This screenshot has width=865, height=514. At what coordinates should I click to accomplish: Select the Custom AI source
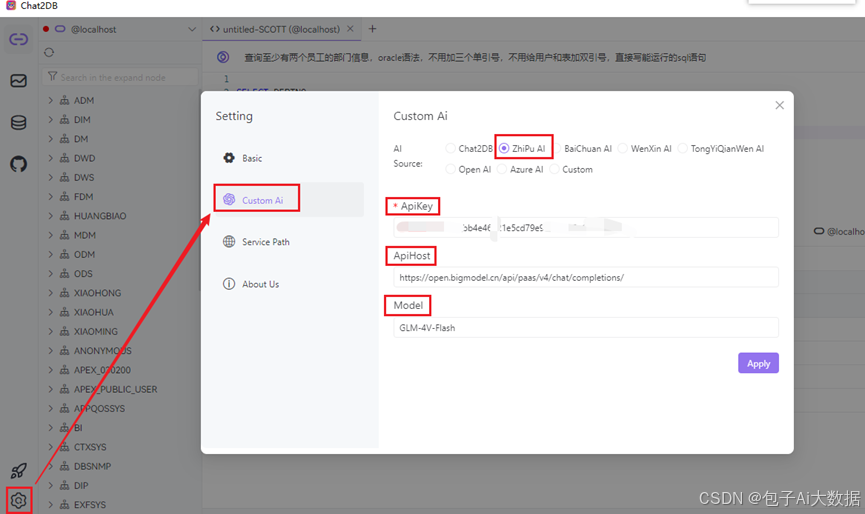(554, 169)
